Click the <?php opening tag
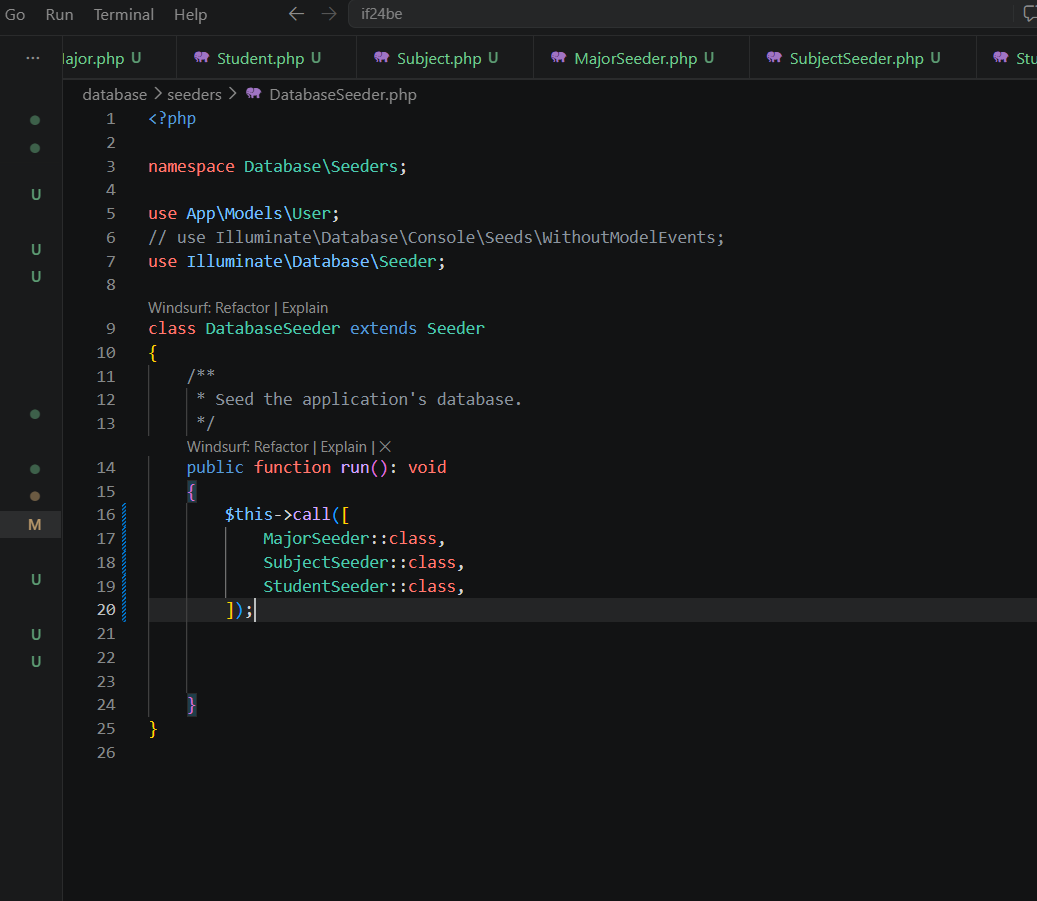The image size is (1037, 901). coord(172,118)
